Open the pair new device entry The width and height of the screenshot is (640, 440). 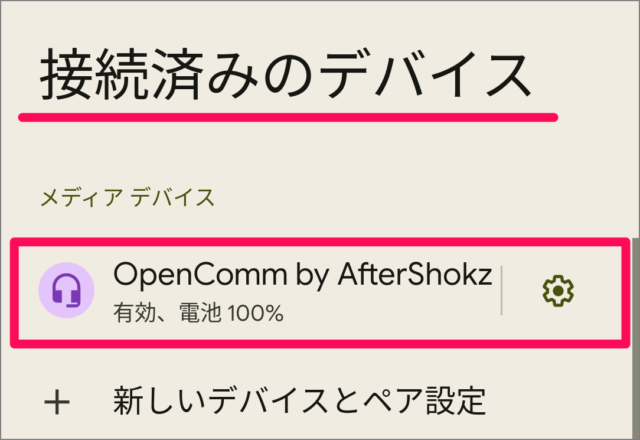(x=299, y=402)
